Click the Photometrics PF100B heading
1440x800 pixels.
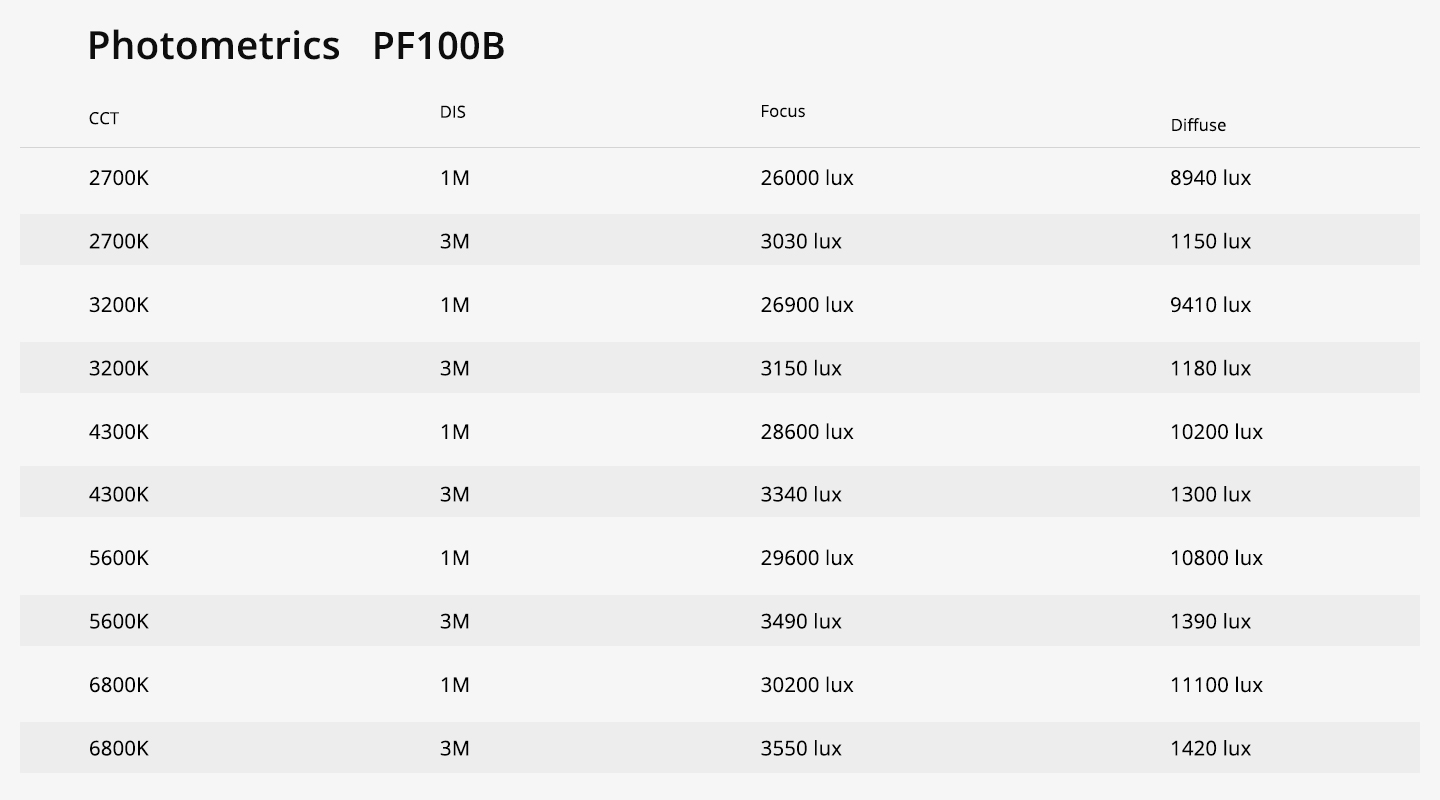pyautogui.click(x=296, y=46)
